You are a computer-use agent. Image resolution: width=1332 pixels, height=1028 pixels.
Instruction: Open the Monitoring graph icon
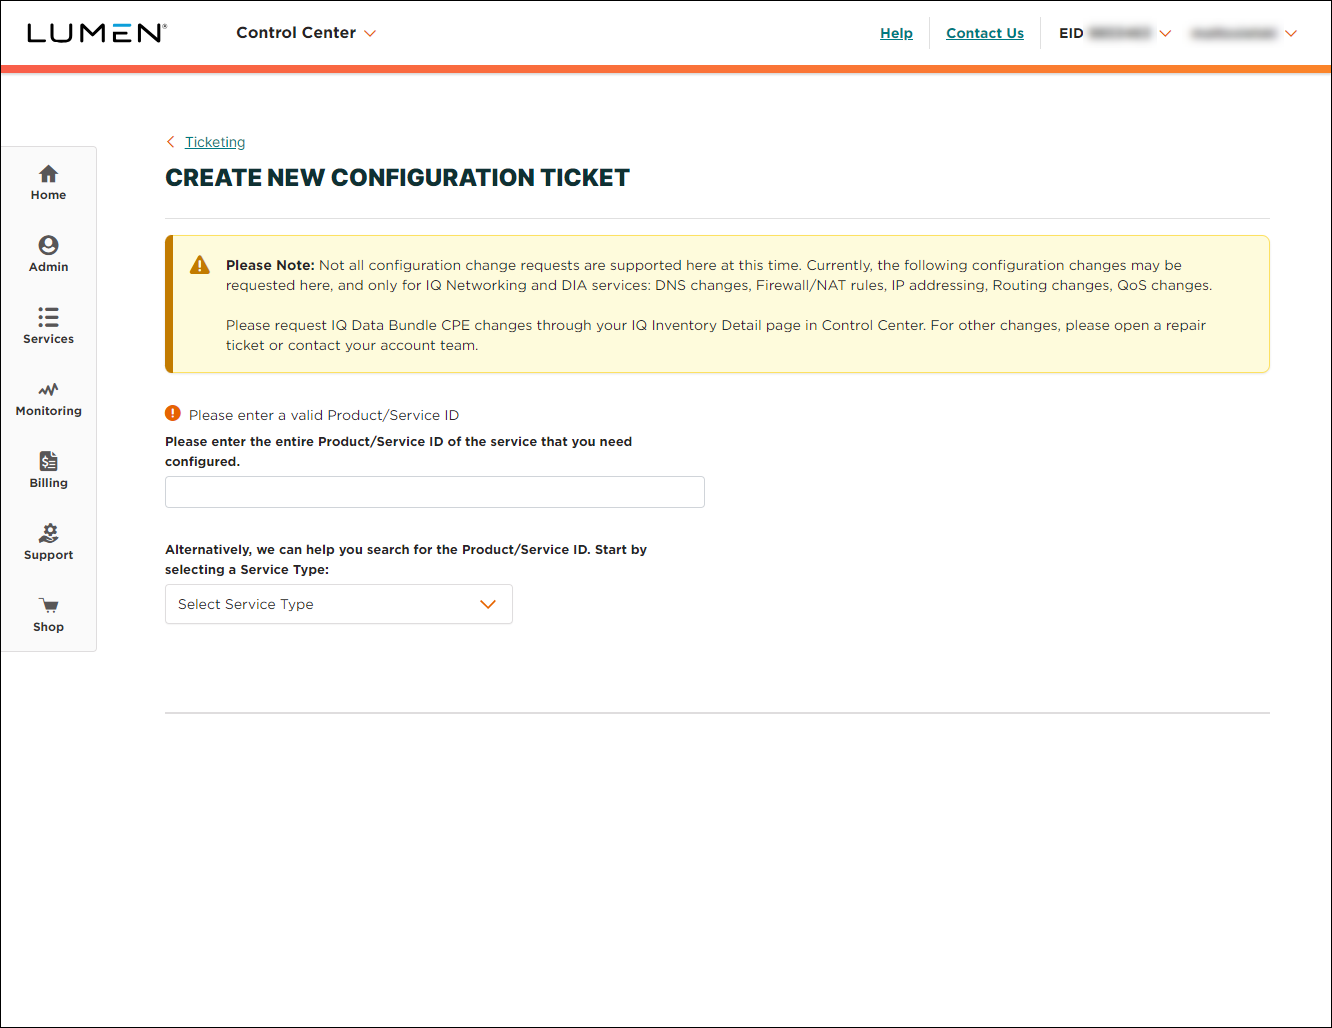tap(48, 389)
